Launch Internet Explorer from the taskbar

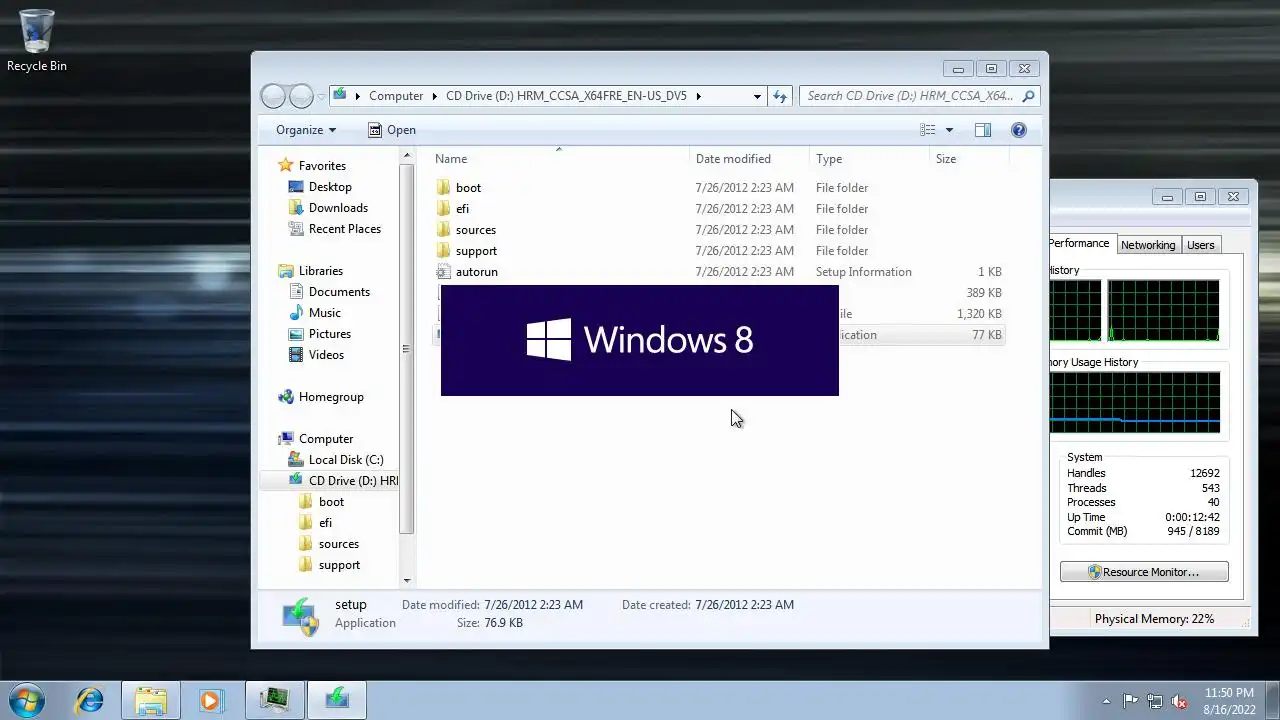pyautogui.click(x=90, y=700)
